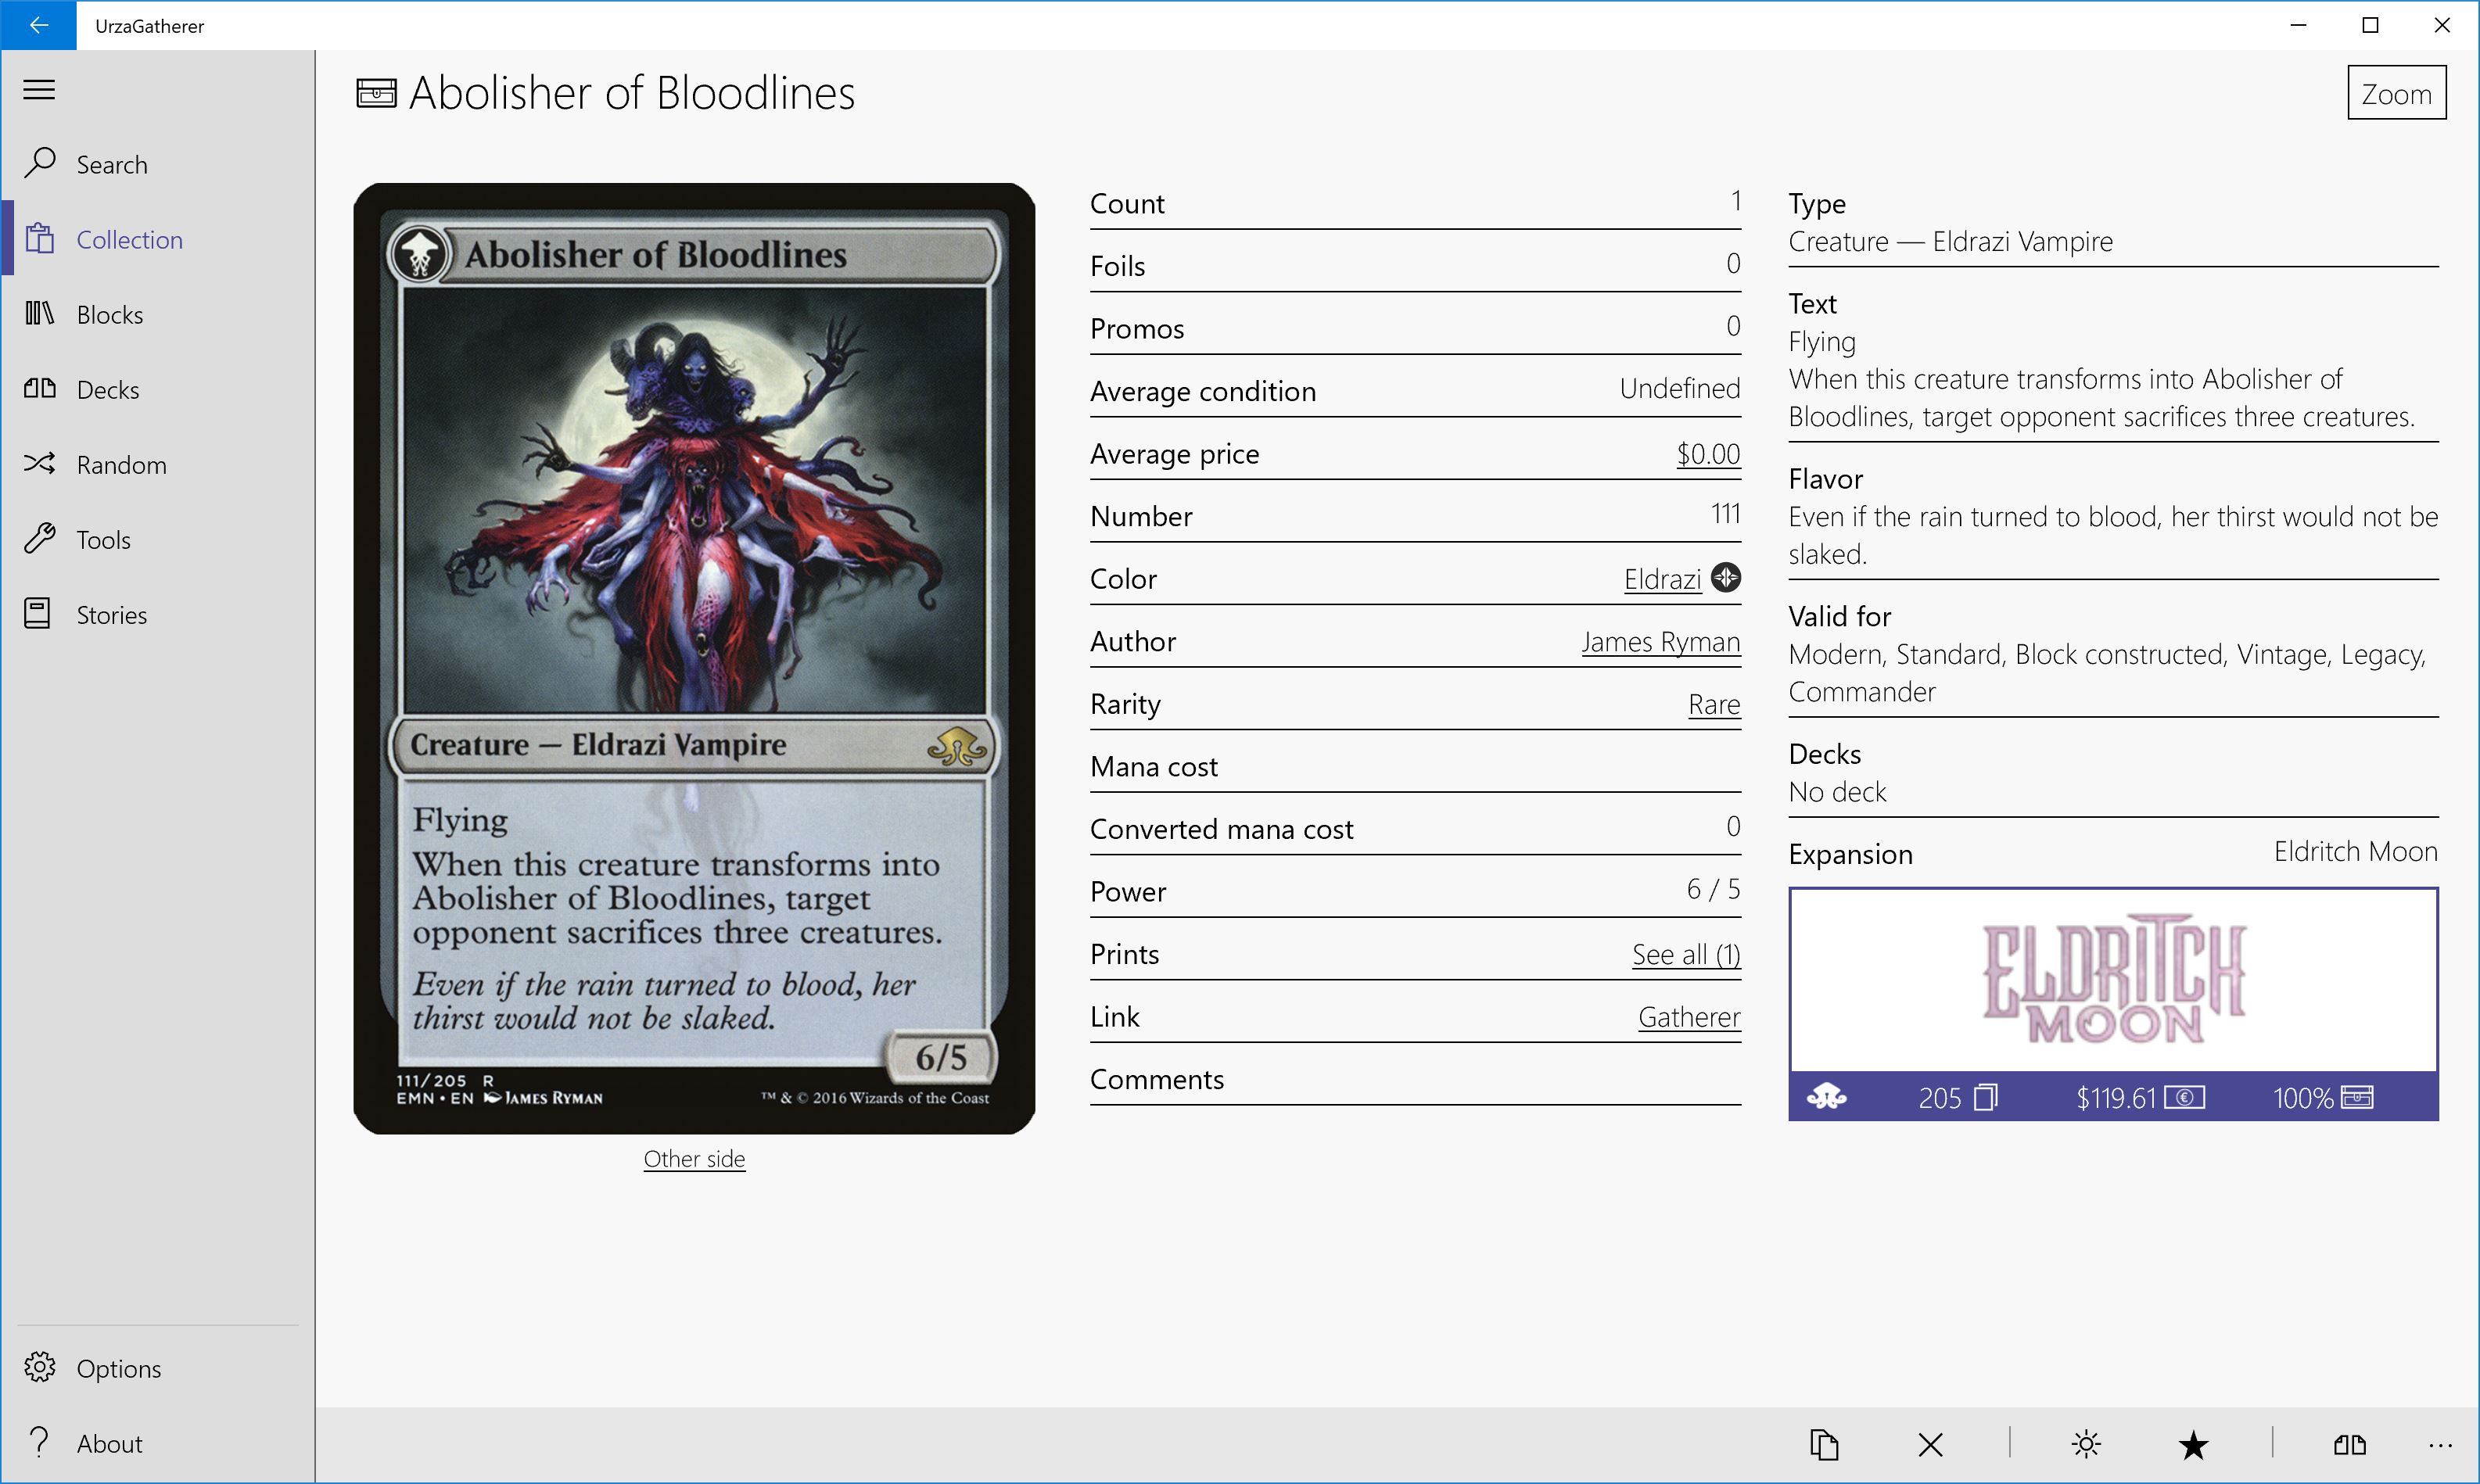Click the Blocks books icon
The image size is (2480, 1484).
tap(39, 313)
